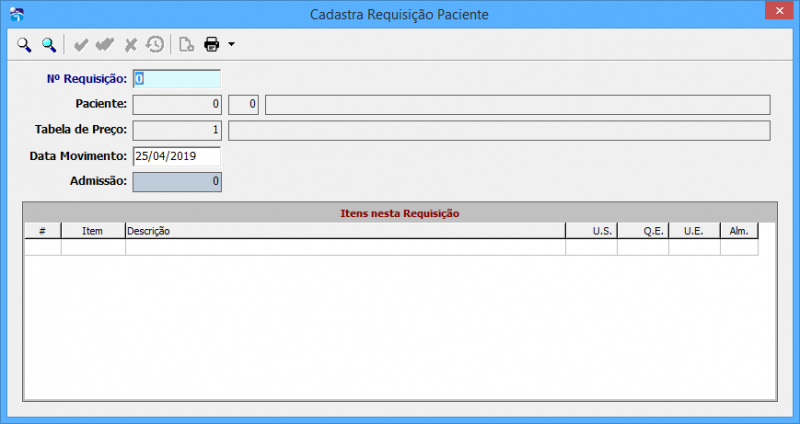Click the 'Tabela de Preço:' label
The height and width of the screenshot is (424, 800).
(x=81, y=130)
